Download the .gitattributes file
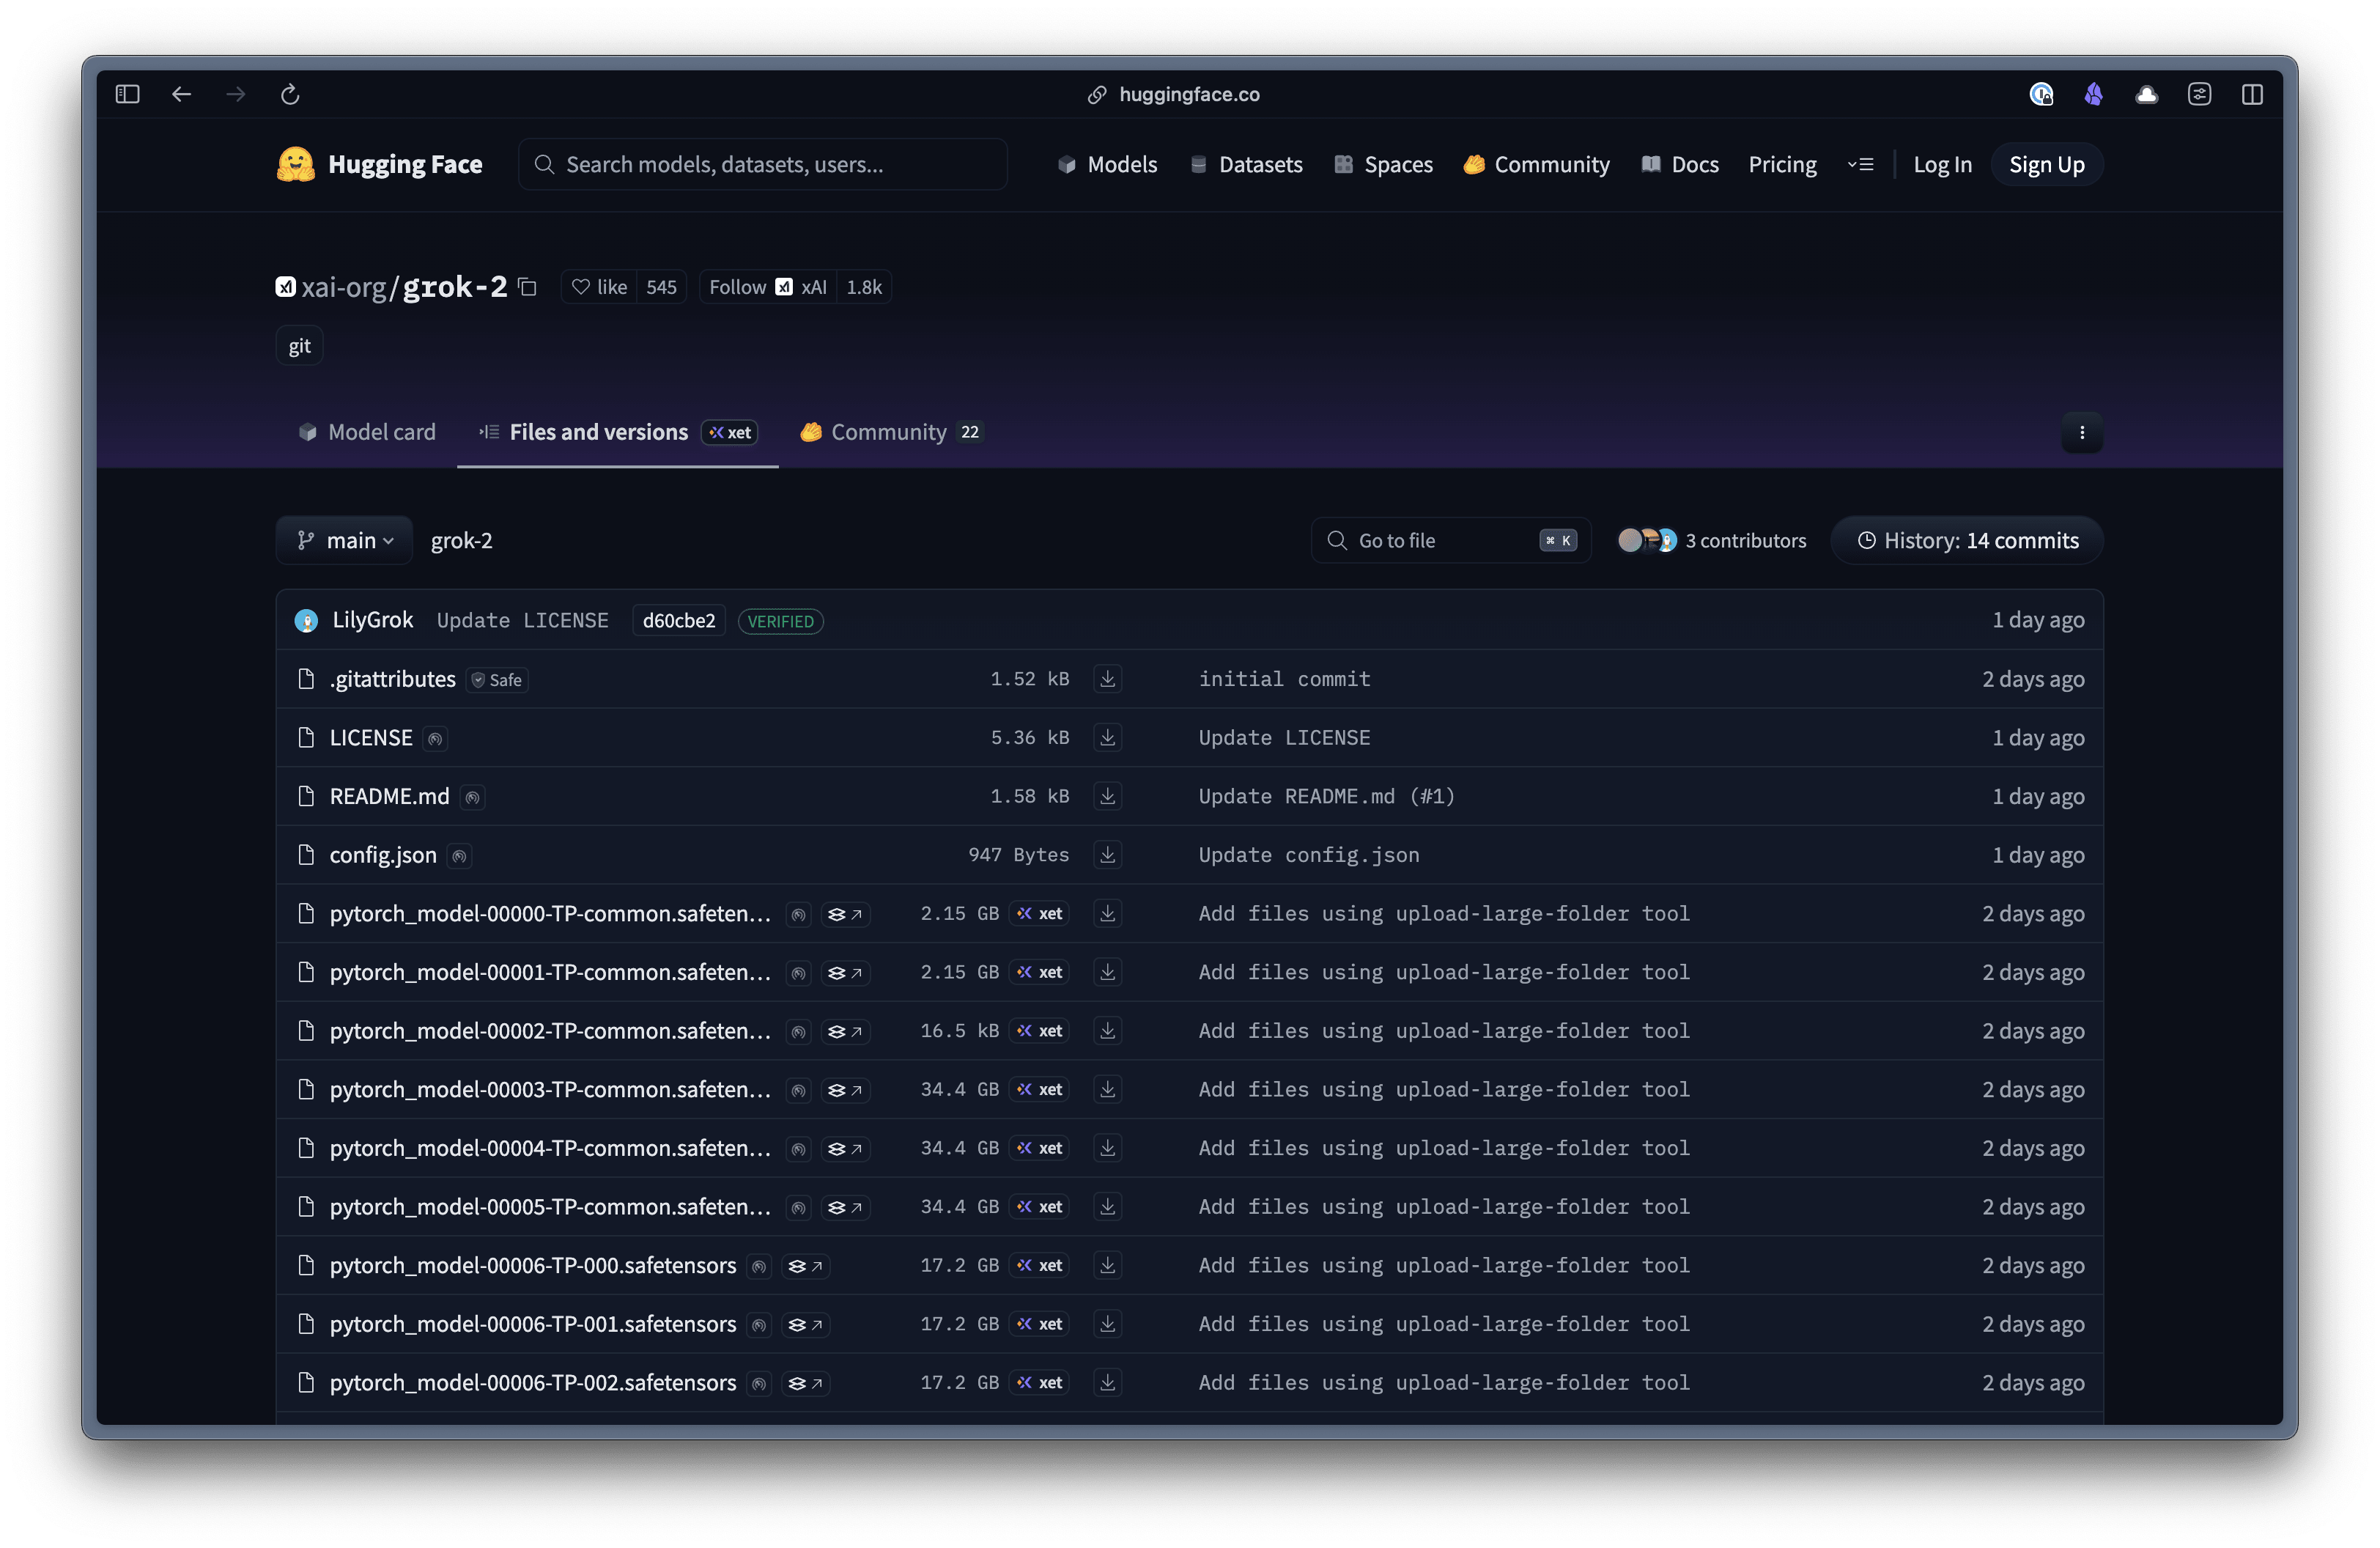Viewport: 2380px width, 1548px height. point(1107,679)
